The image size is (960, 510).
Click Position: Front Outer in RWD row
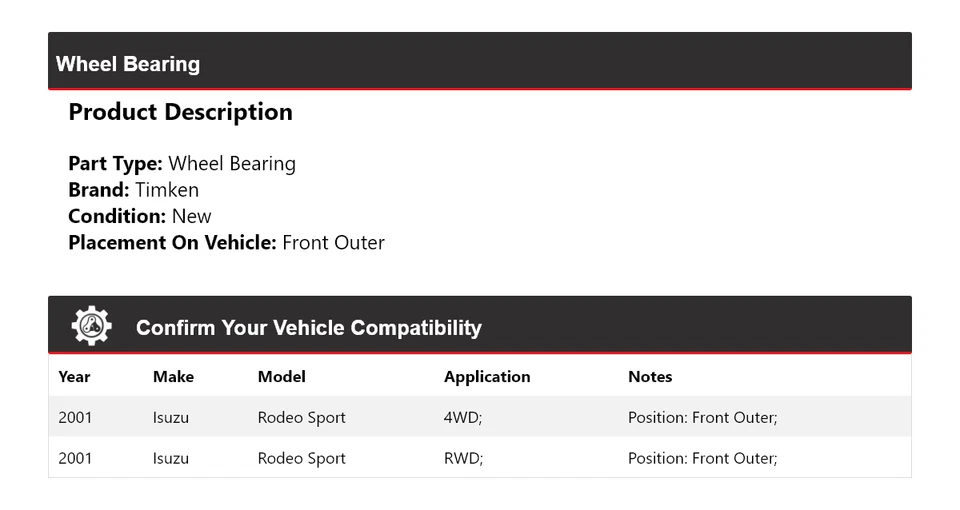click(x=702, y=459)
